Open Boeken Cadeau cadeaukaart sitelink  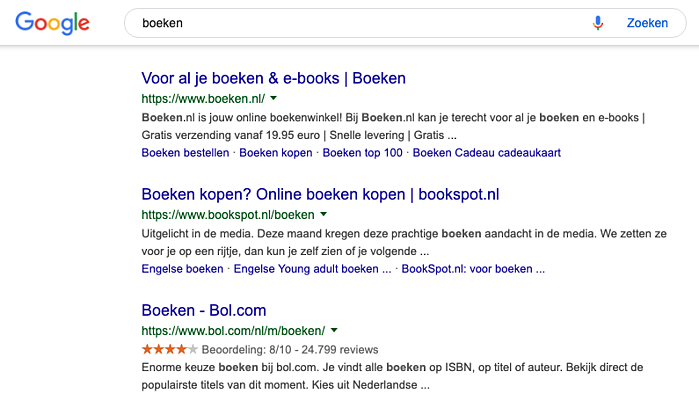pyautogui.click(x=486, y=153)
